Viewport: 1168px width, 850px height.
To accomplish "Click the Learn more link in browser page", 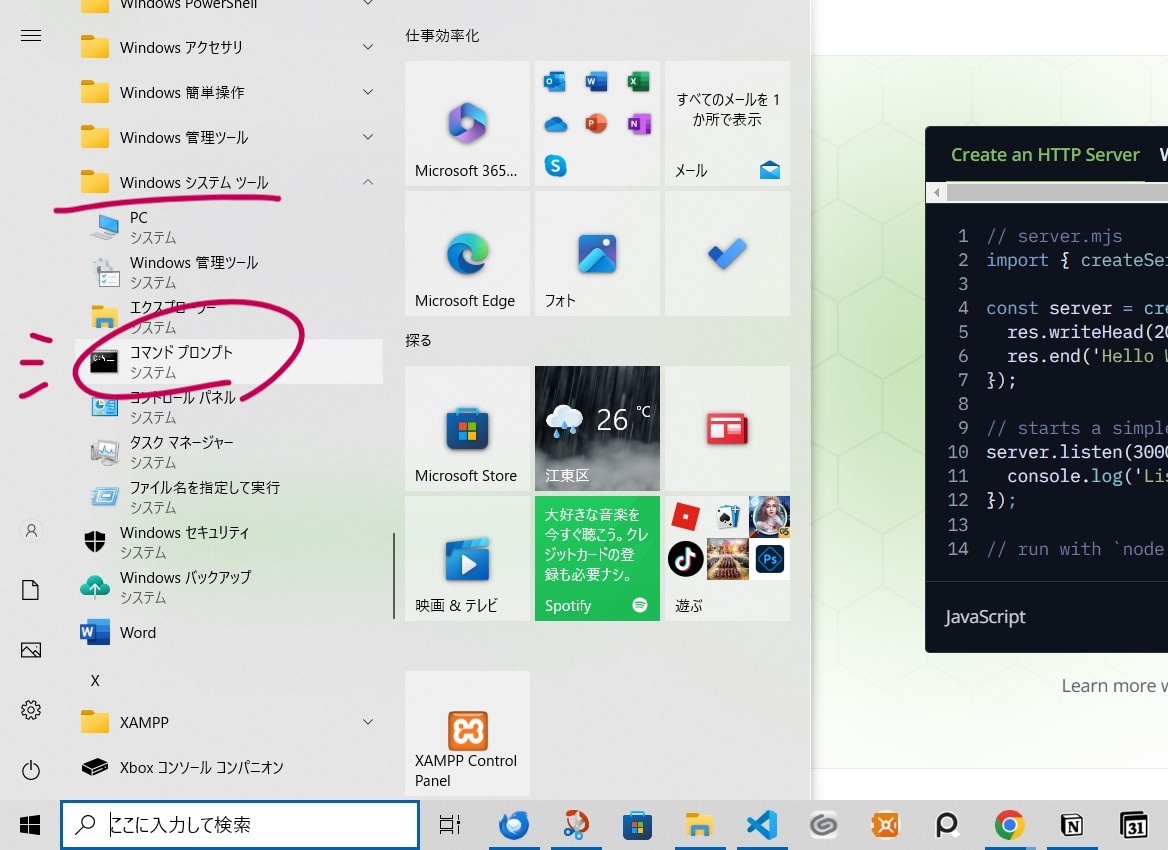I will tap(1114, 685).
